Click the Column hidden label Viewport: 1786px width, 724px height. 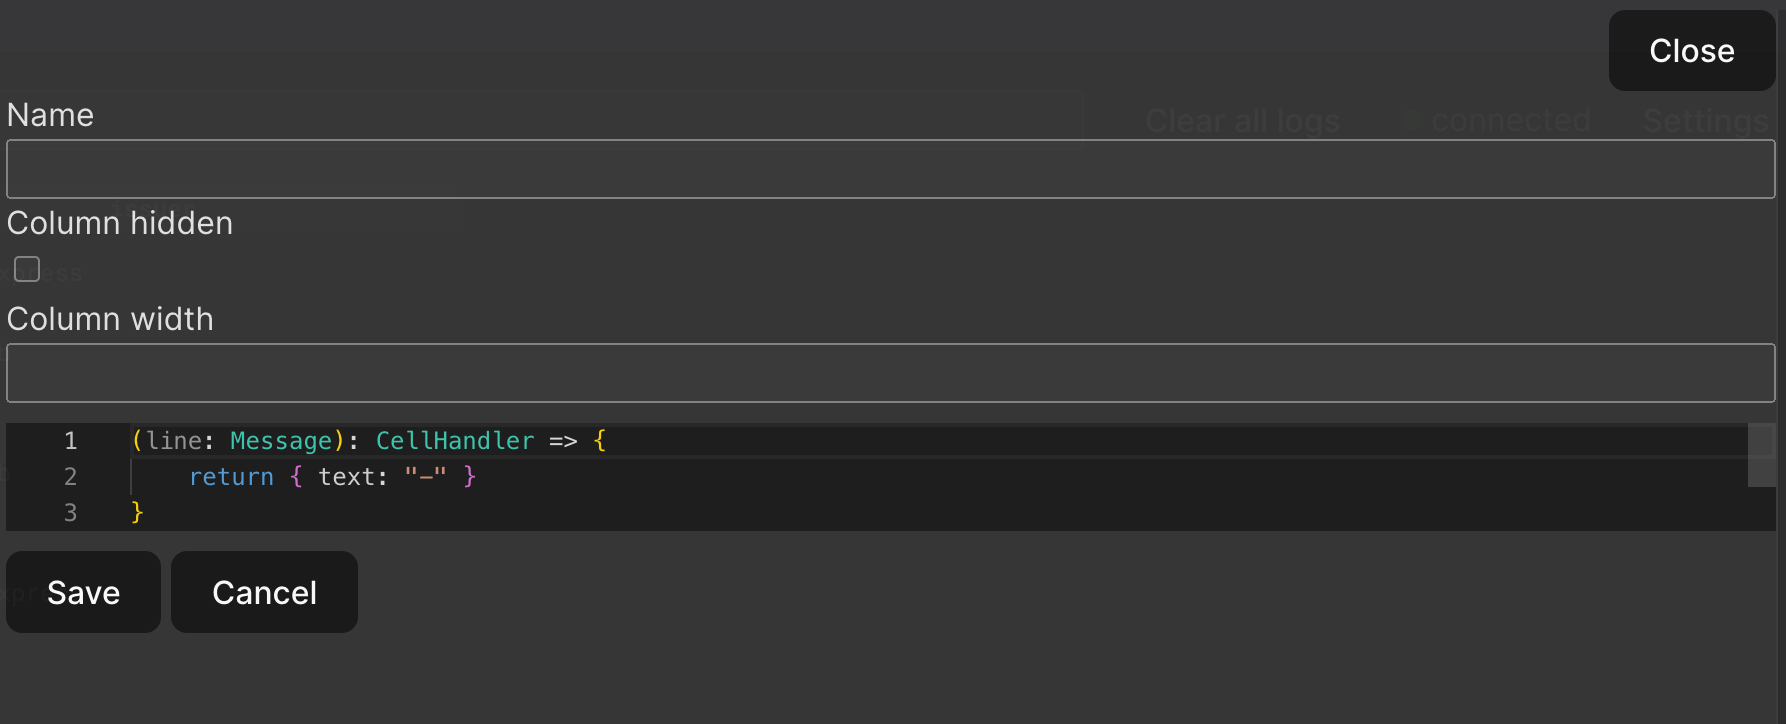coord(120,223)
